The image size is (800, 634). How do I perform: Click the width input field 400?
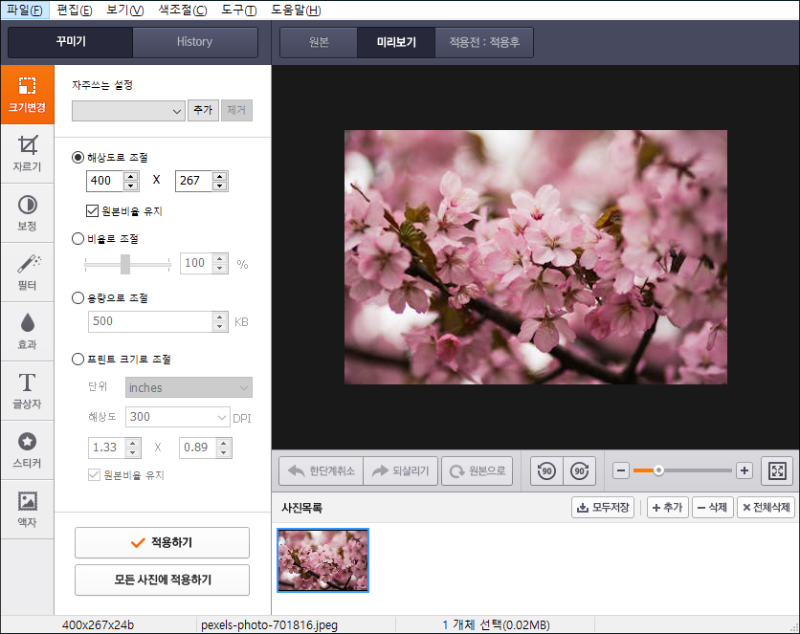[105, 181]
